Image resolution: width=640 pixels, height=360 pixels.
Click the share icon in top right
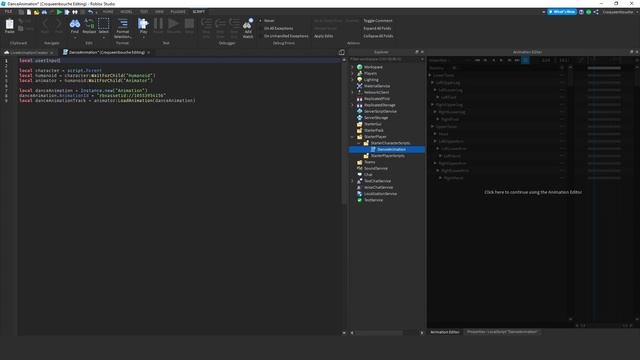pos(596,12)
